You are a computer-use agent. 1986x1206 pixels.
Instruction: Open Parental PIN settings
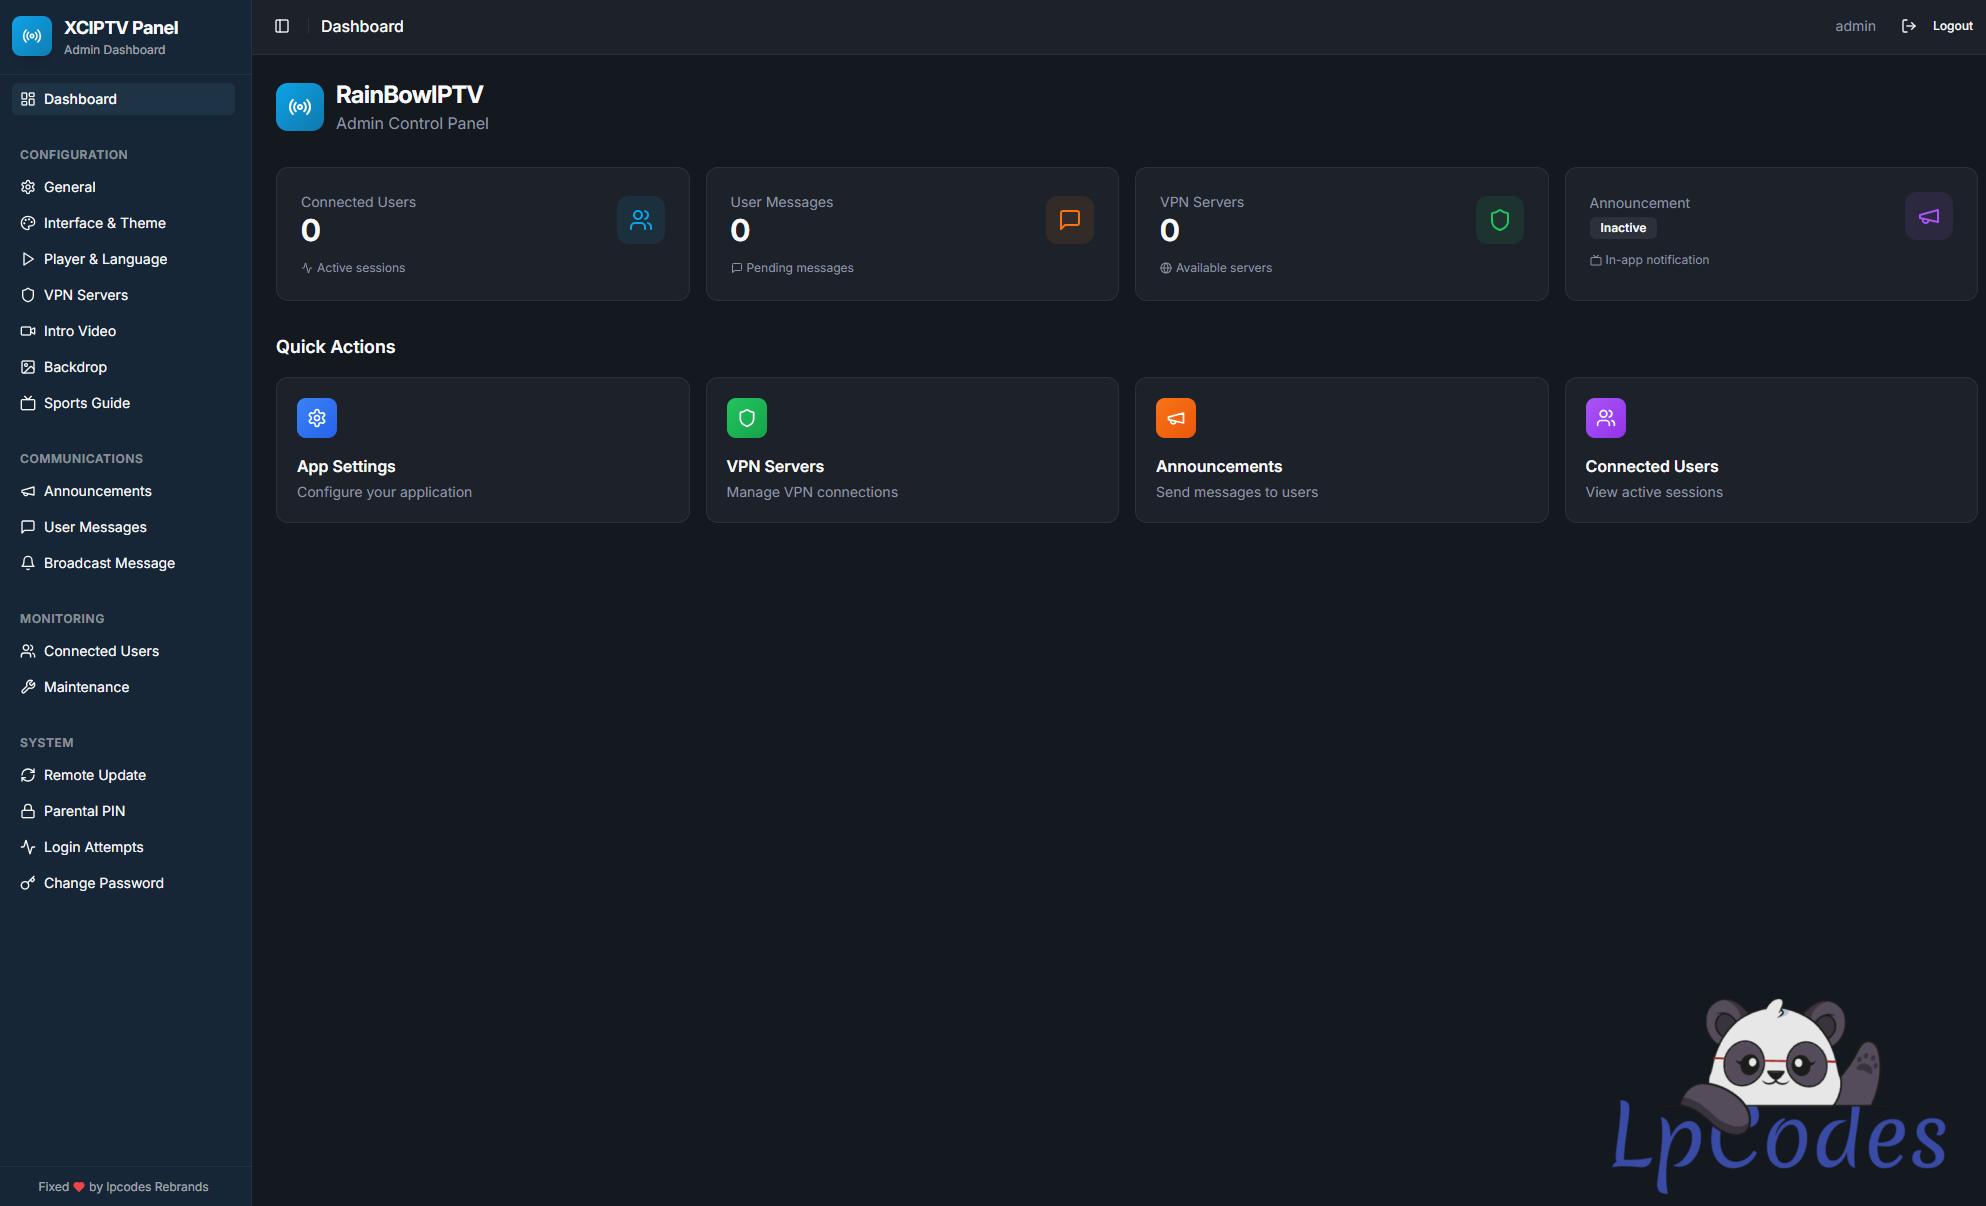[x=84, y=811]
